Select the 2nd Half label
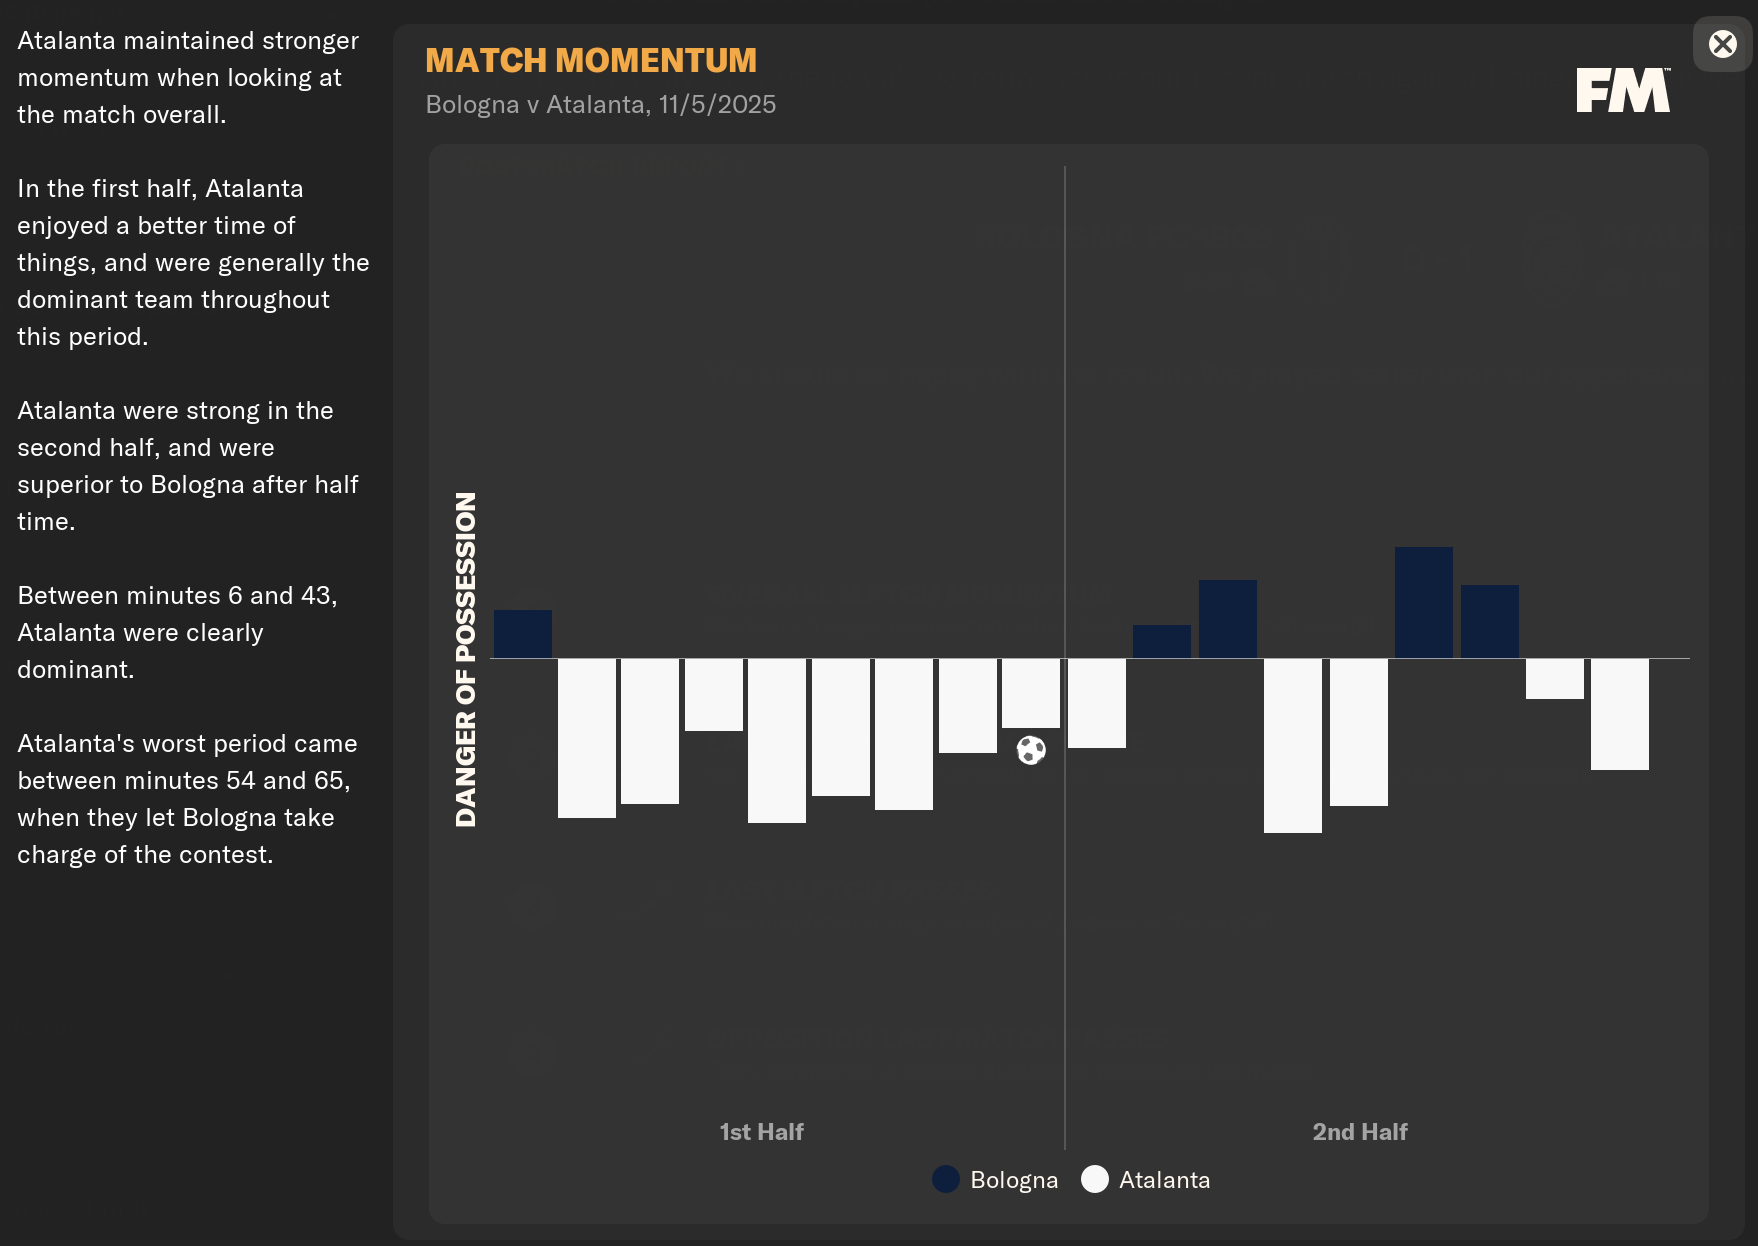 1359,1132
